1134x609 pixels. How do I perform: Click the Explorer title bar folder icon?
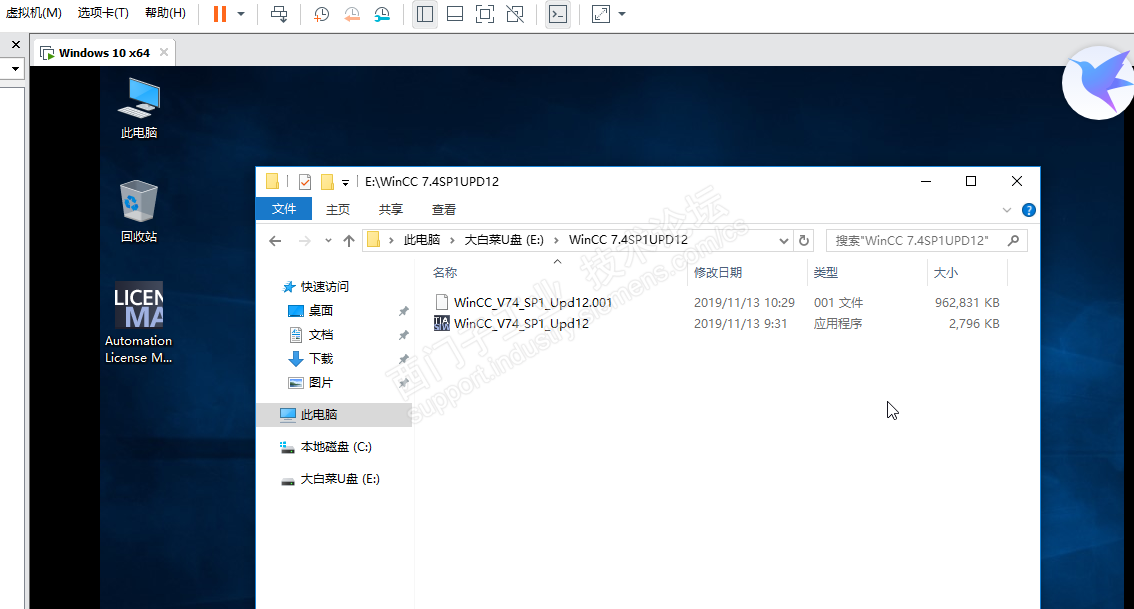pos(272,182)
